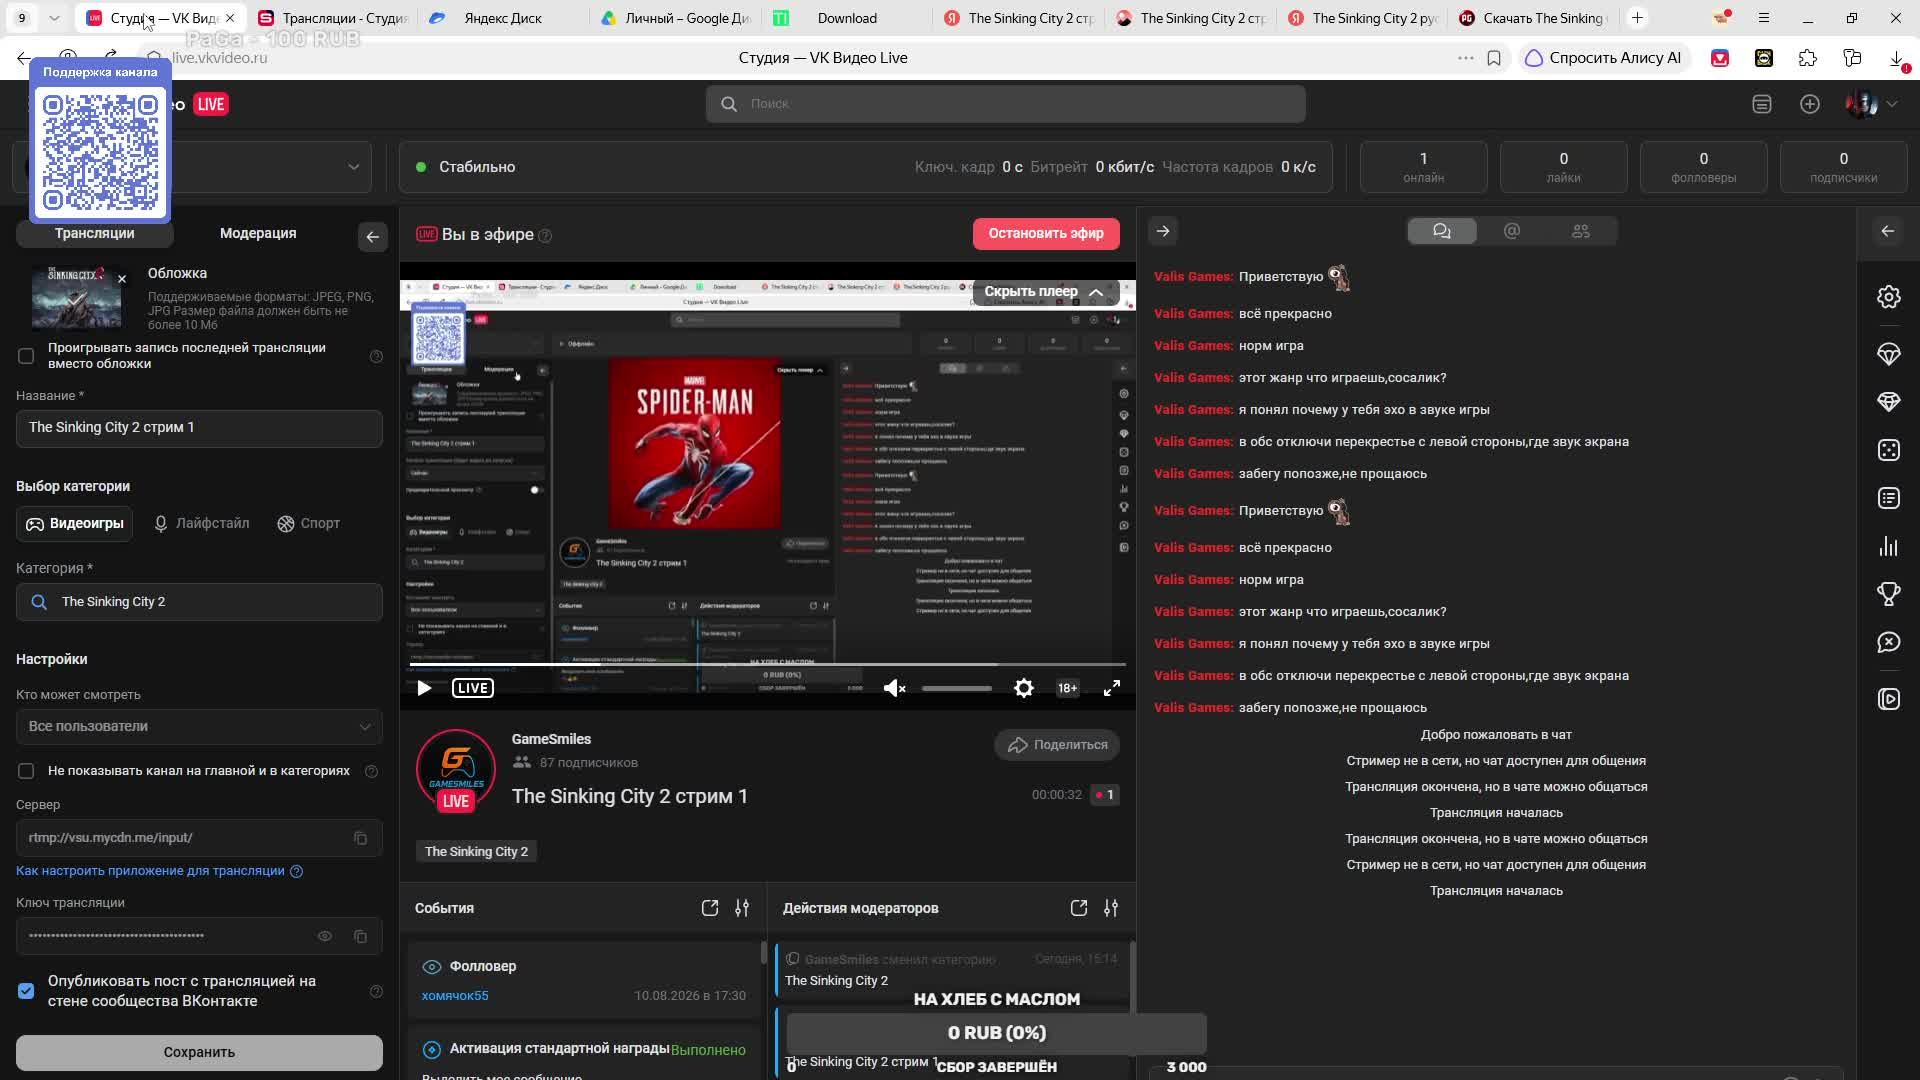Open the browser bookmark icon
This screenshot has height=1080, width=1920.
click(x=1494, y=58)
